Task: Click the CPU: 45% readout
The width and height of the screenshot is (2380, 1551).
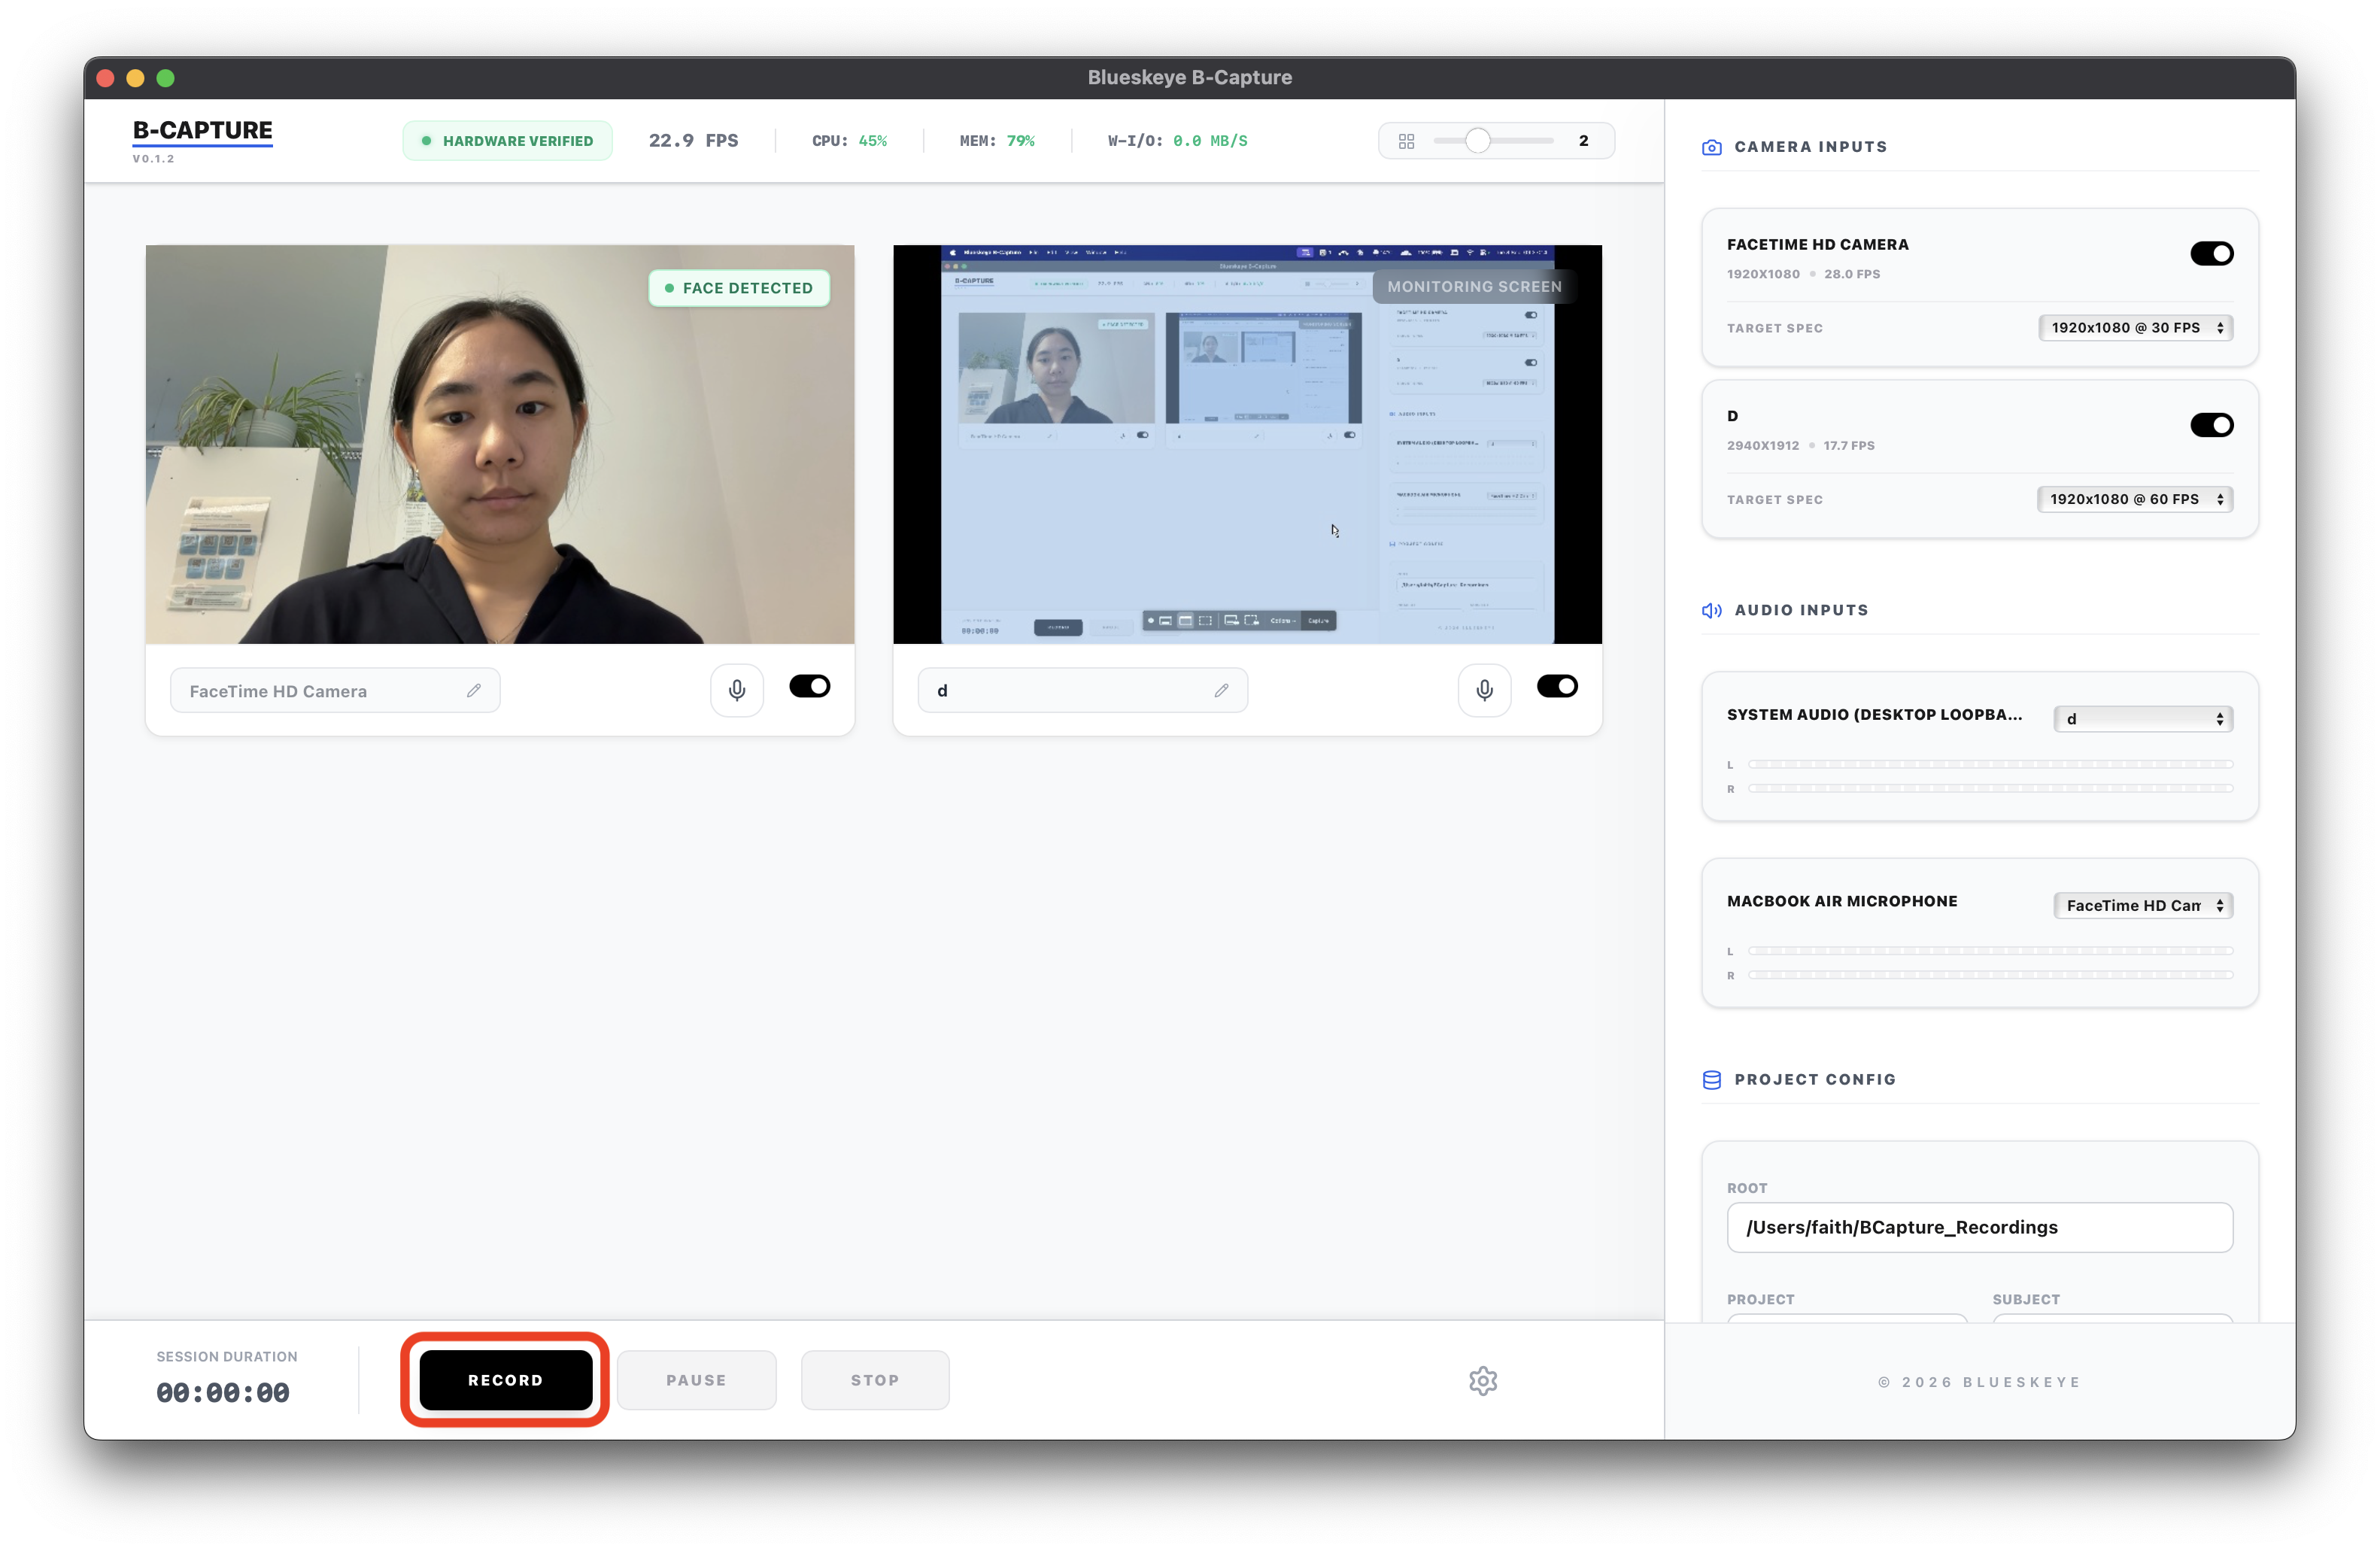Action: pyautogui.click(x=849, y=141)
